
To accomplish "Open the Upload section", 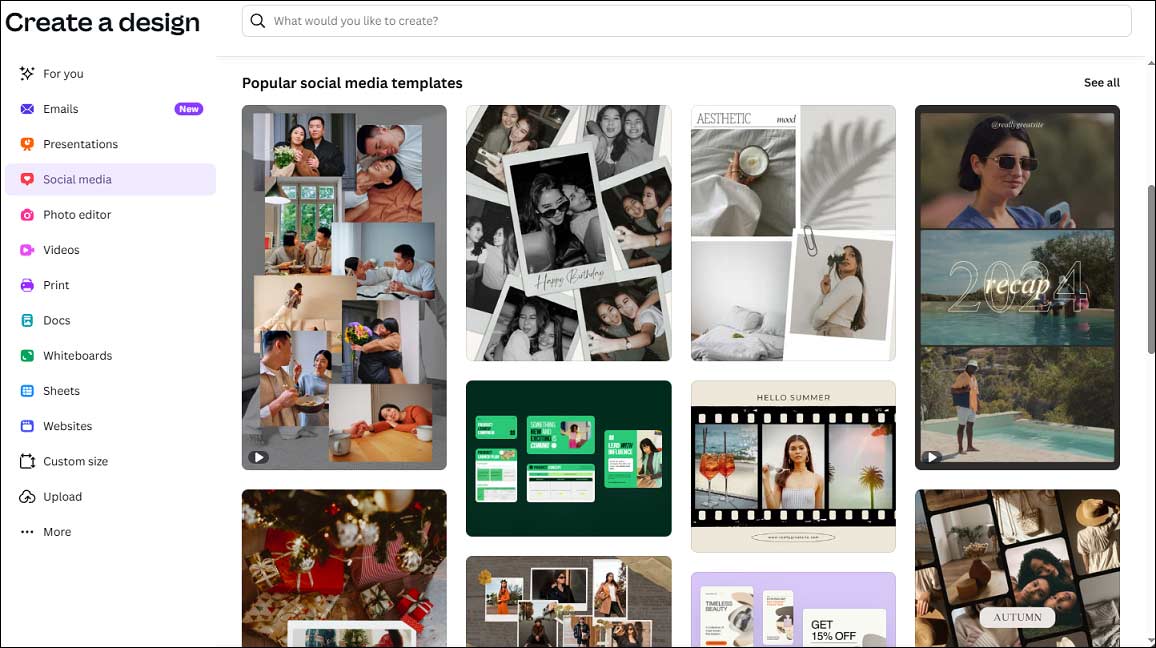I will point(62,496).
